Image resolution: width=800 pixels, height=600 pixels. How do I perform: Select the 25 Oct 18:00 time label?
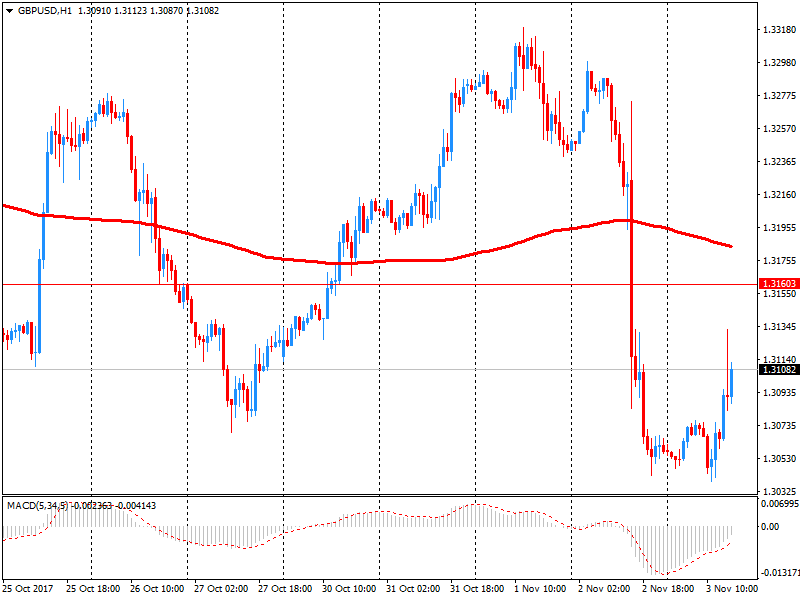(x=93, y=589)
